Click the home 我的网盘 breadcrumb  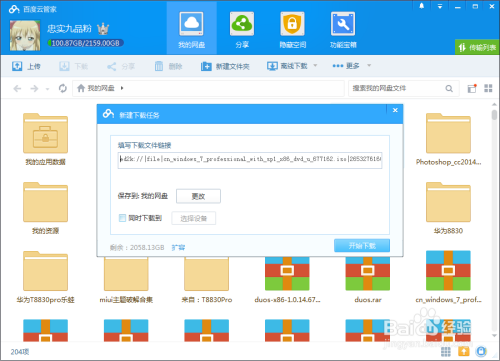96,88
